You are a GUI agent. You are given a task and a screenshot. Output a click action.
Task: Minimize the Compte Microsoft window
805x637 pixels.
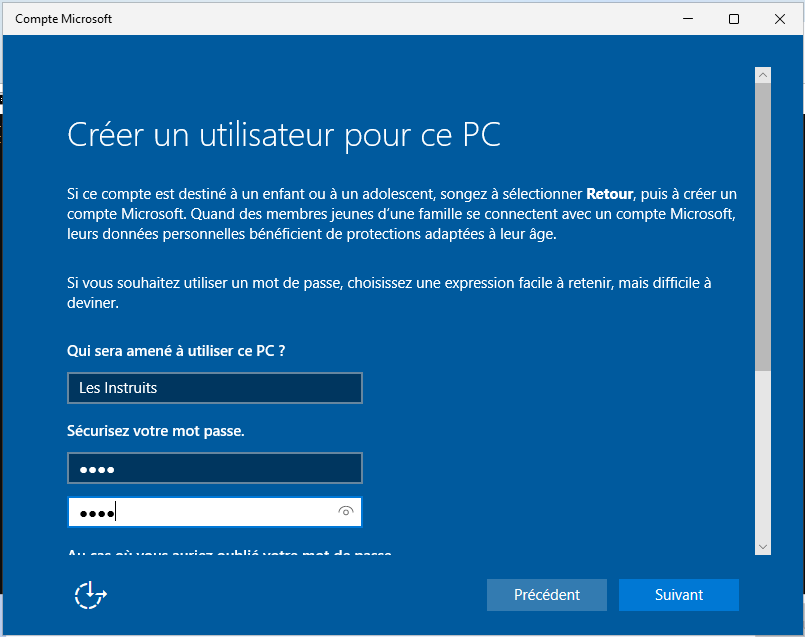point(688,18)
